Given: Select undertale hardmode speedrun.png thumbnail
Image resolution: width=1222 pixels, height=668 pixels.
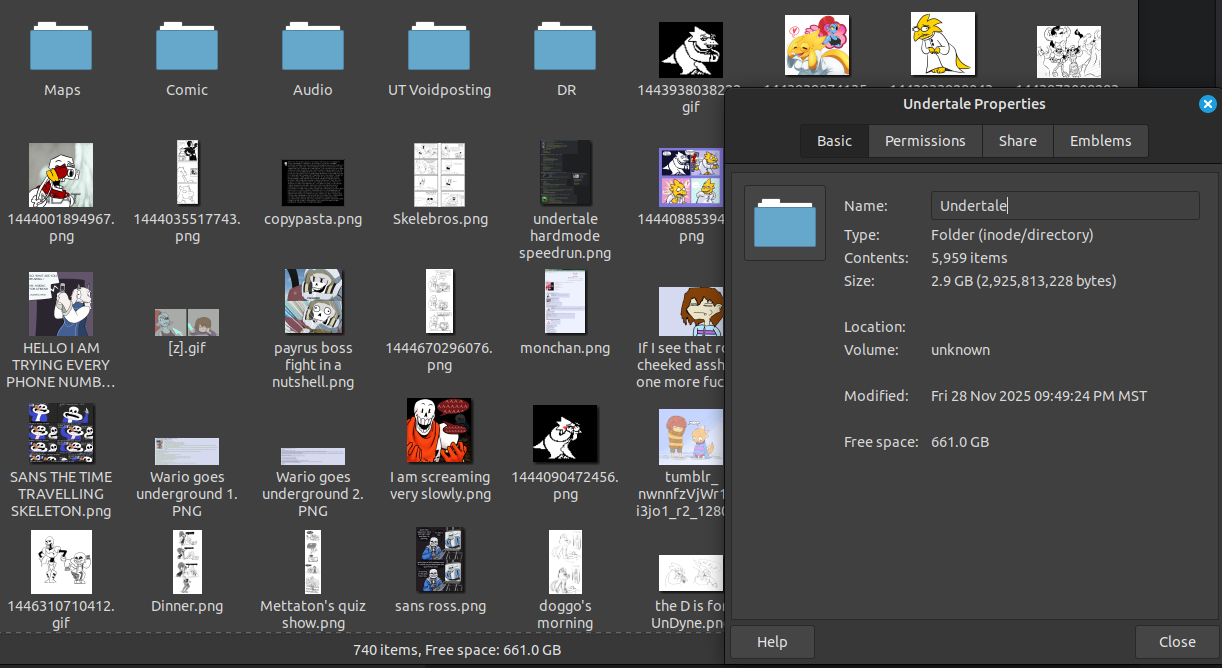Looking at the screenshot, I should click(565, 173).
